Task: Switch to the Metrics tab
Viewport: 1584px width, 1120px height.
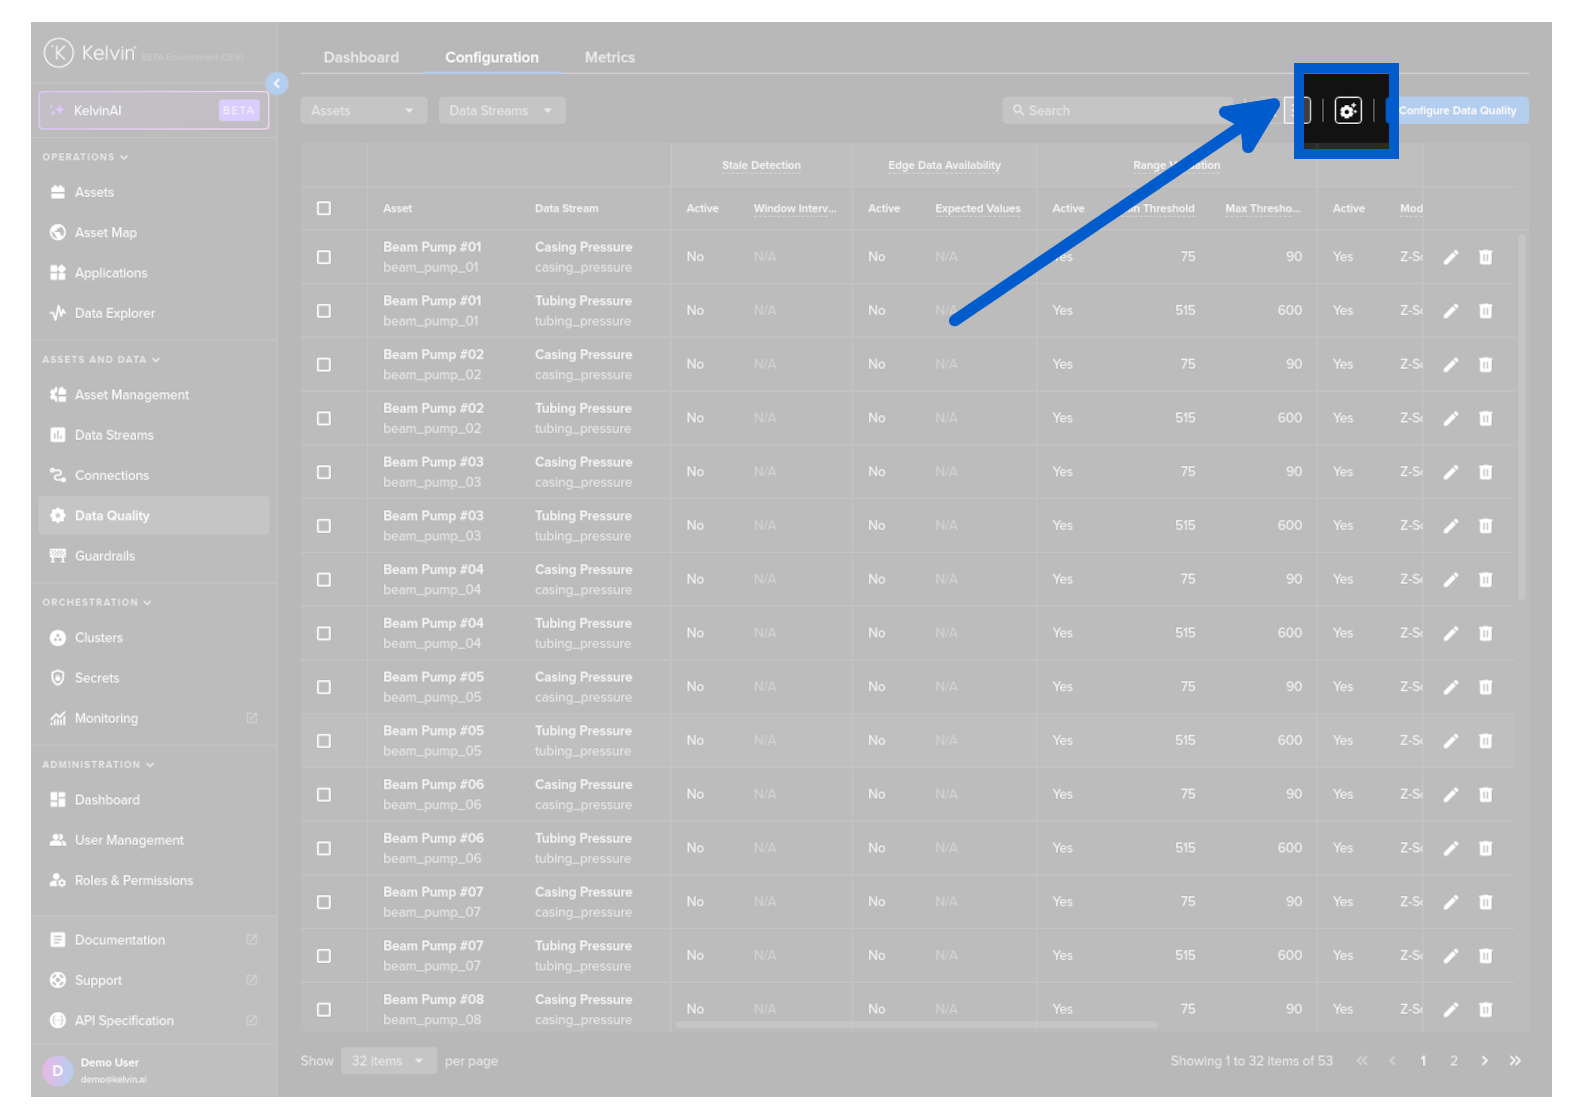Action: click(609, 58)
